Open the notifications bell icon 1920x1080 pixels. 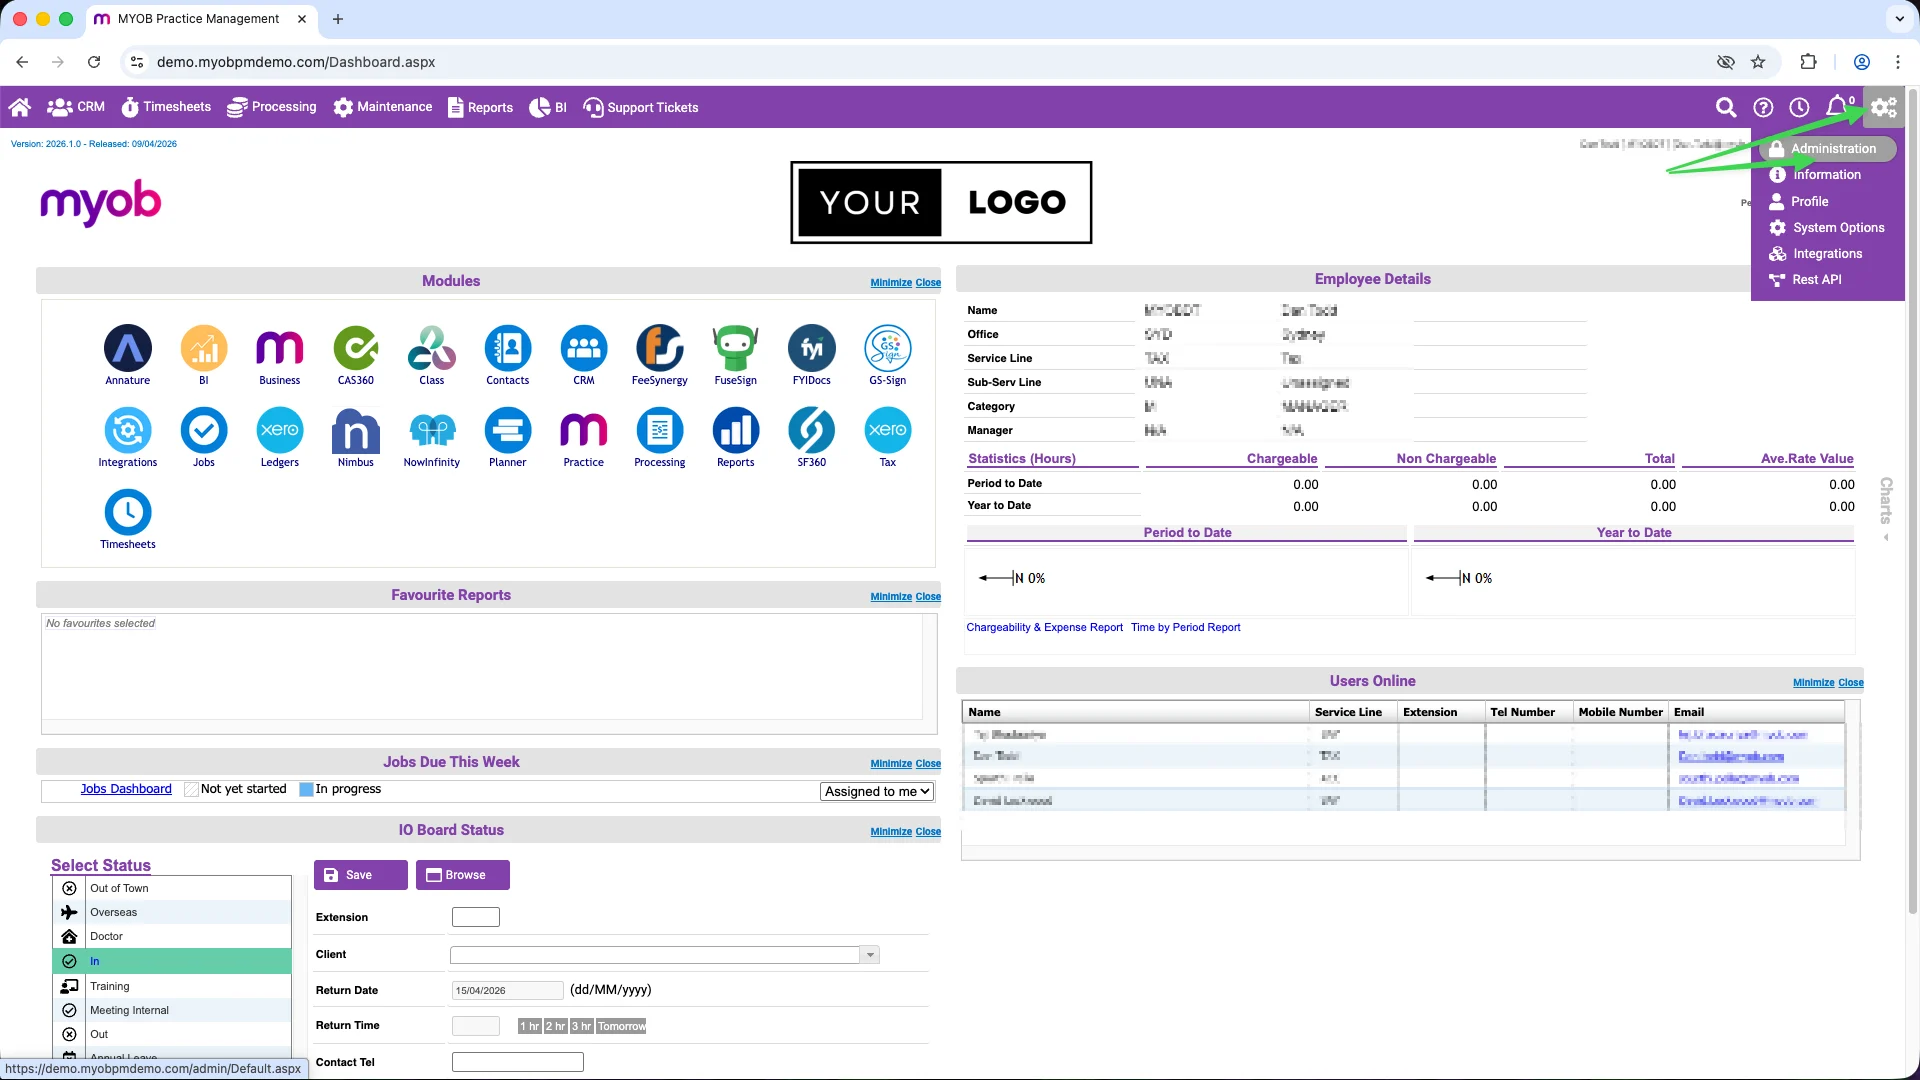[x=1837, y=106]
